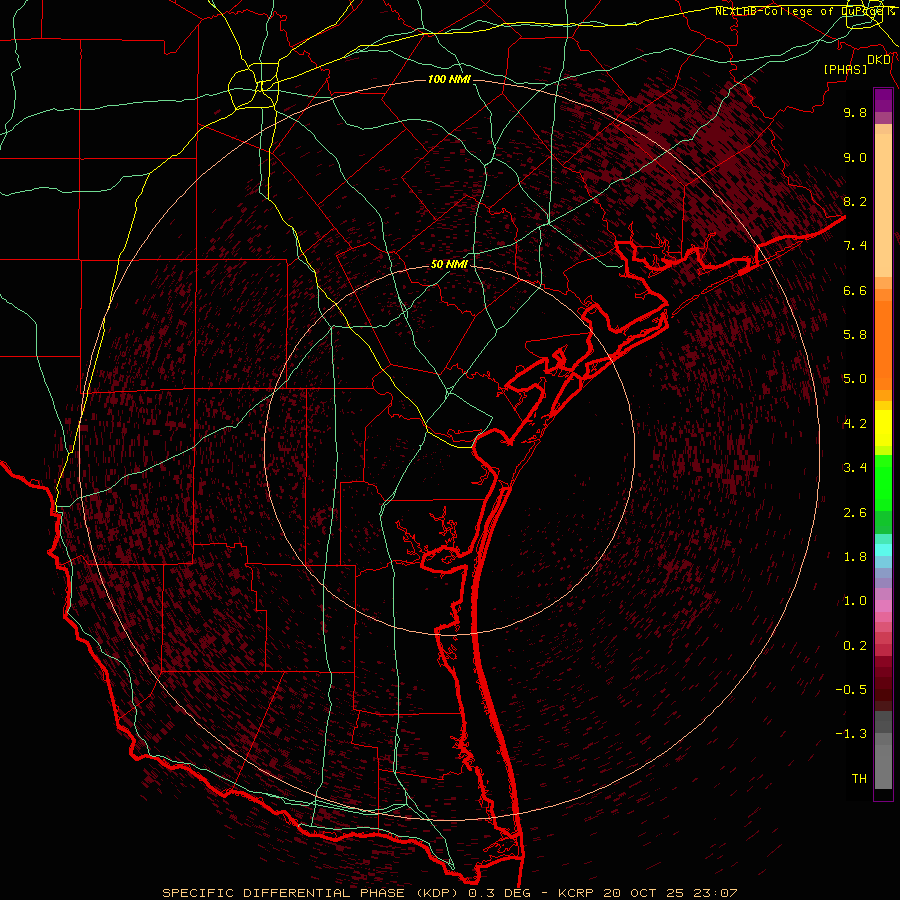Pick the light peach band in color bar
The image size is (900, 900).
point(883,205)
